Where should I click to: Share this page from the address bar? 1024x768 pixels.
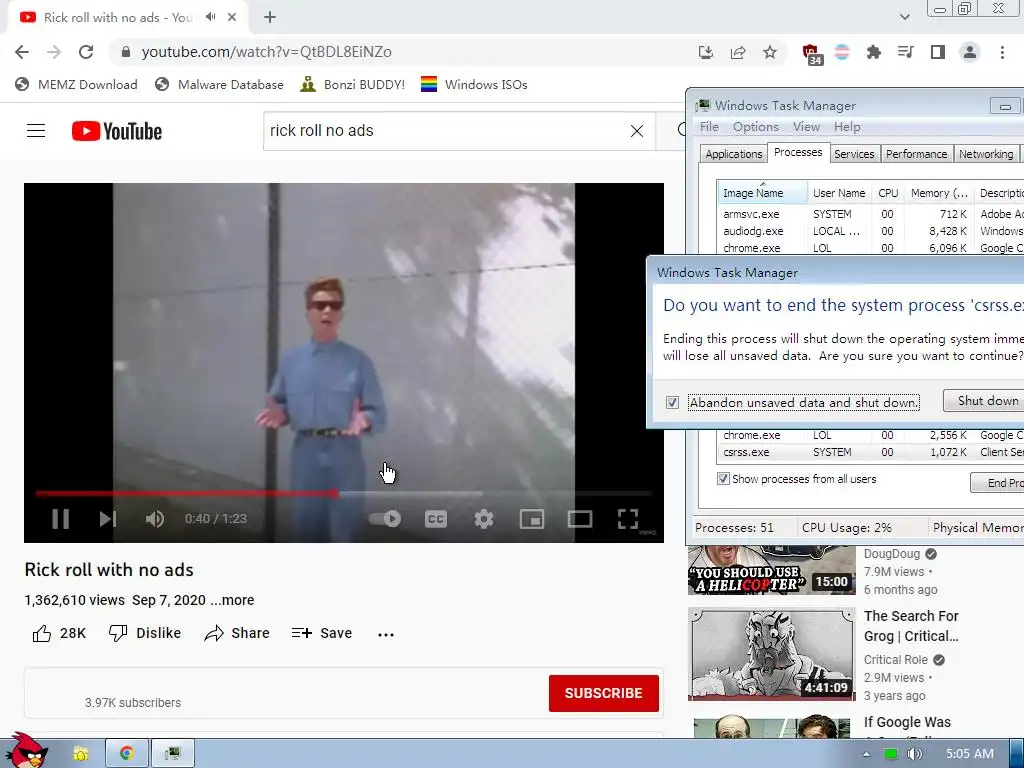click(738, 52)
